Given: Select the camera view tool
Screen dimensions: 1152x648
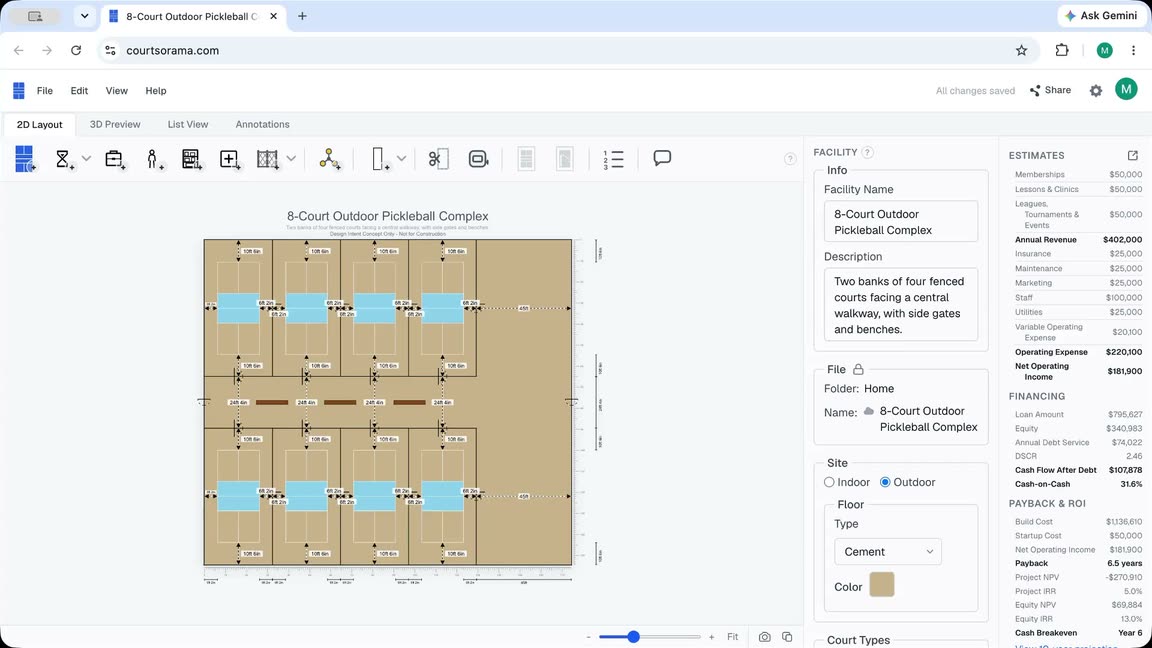Looking at the screenshot, I should pos(478,159).
